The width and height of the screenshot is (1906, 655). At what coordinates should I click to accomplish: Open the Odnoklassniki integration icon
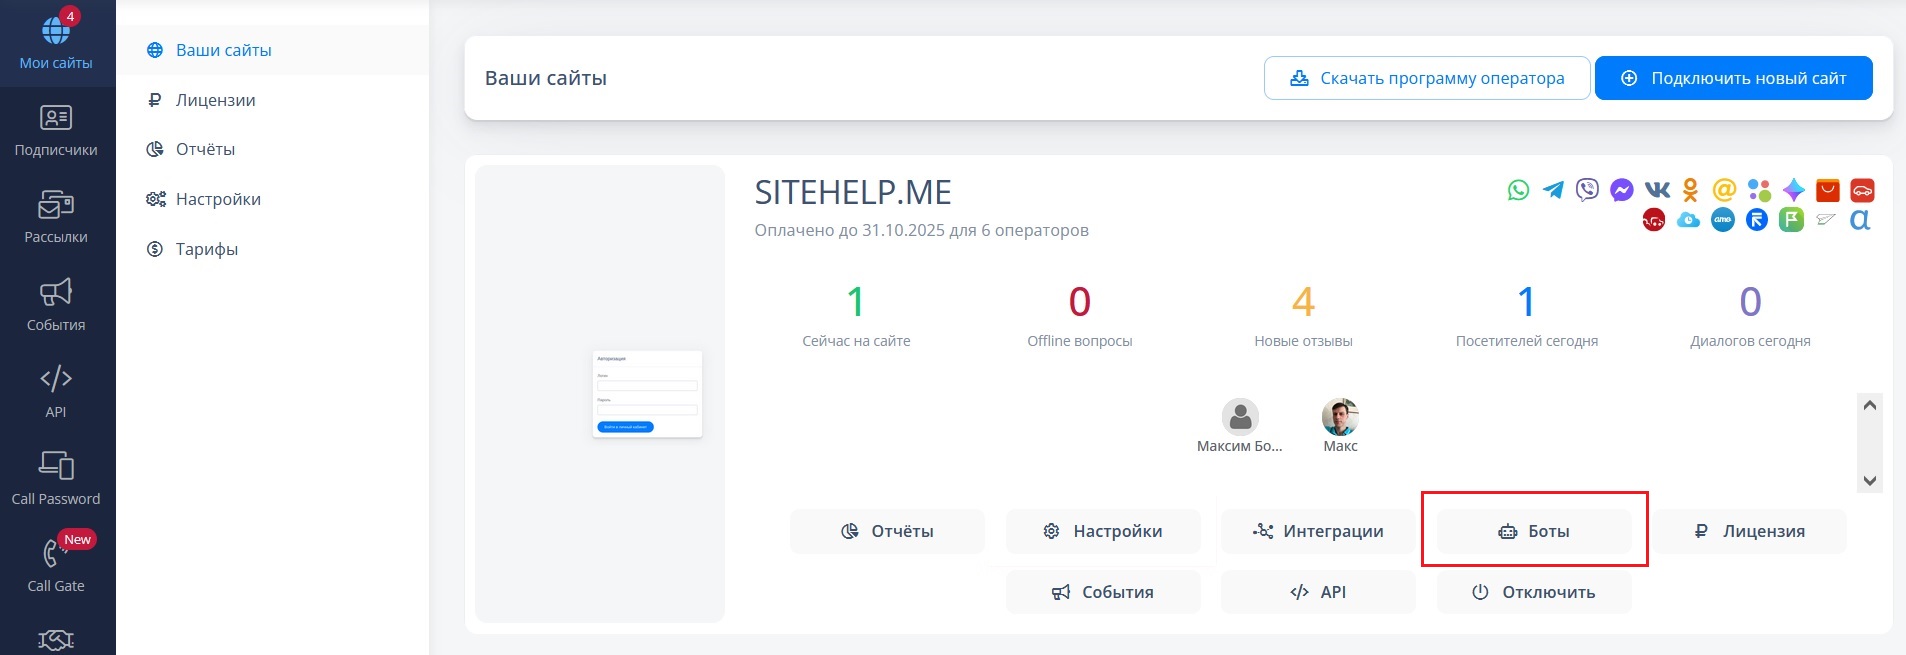(1691, 190)
